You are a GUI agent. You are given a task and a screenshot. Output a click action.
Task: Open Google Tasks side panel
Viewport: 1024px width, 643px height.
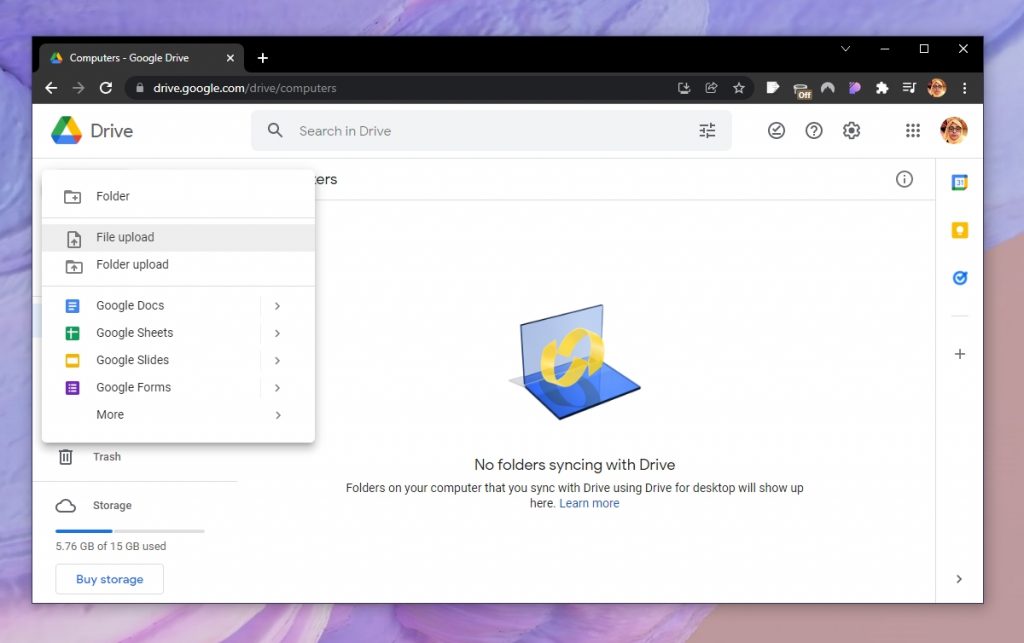[959, 278]
